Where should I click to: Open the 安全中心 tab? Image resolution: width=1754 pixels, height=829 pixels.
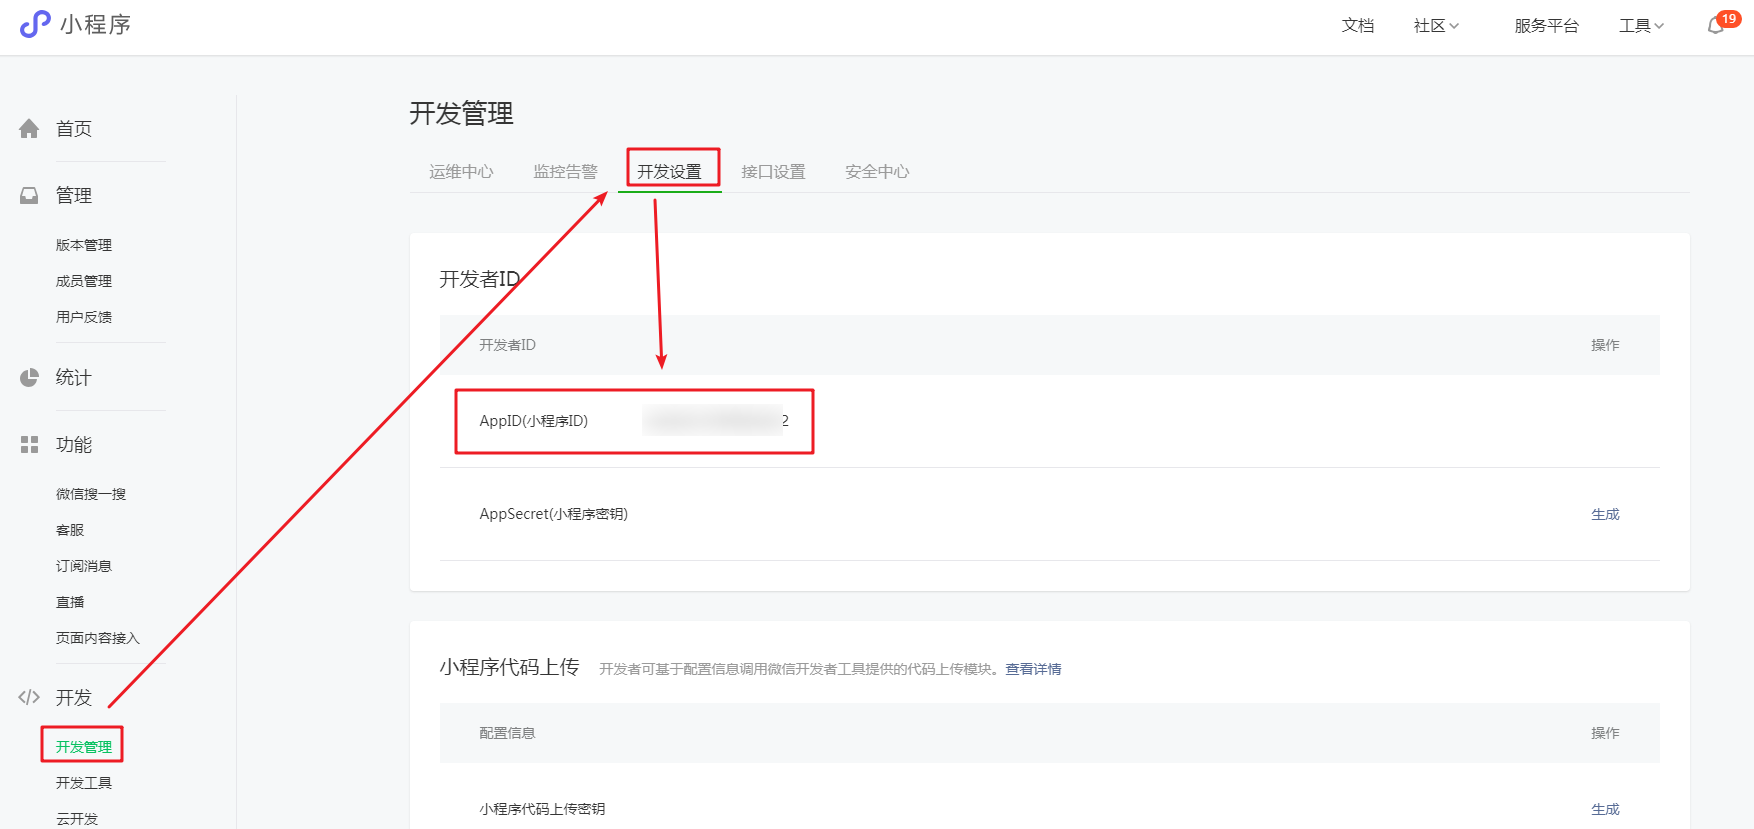click(877, 172)
